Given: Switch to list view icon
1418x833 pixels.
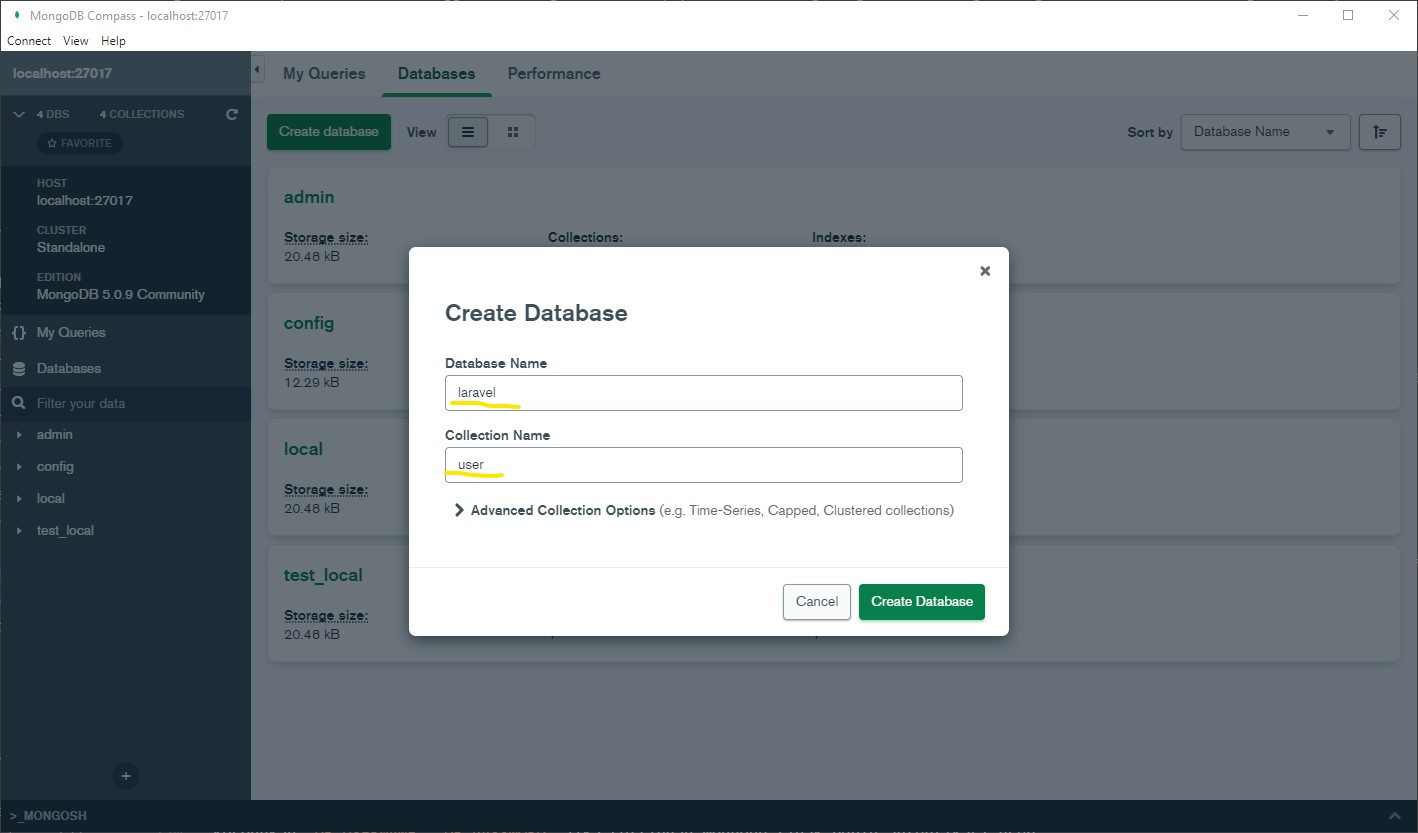Looking at the screenshot, I should (468, 132).
